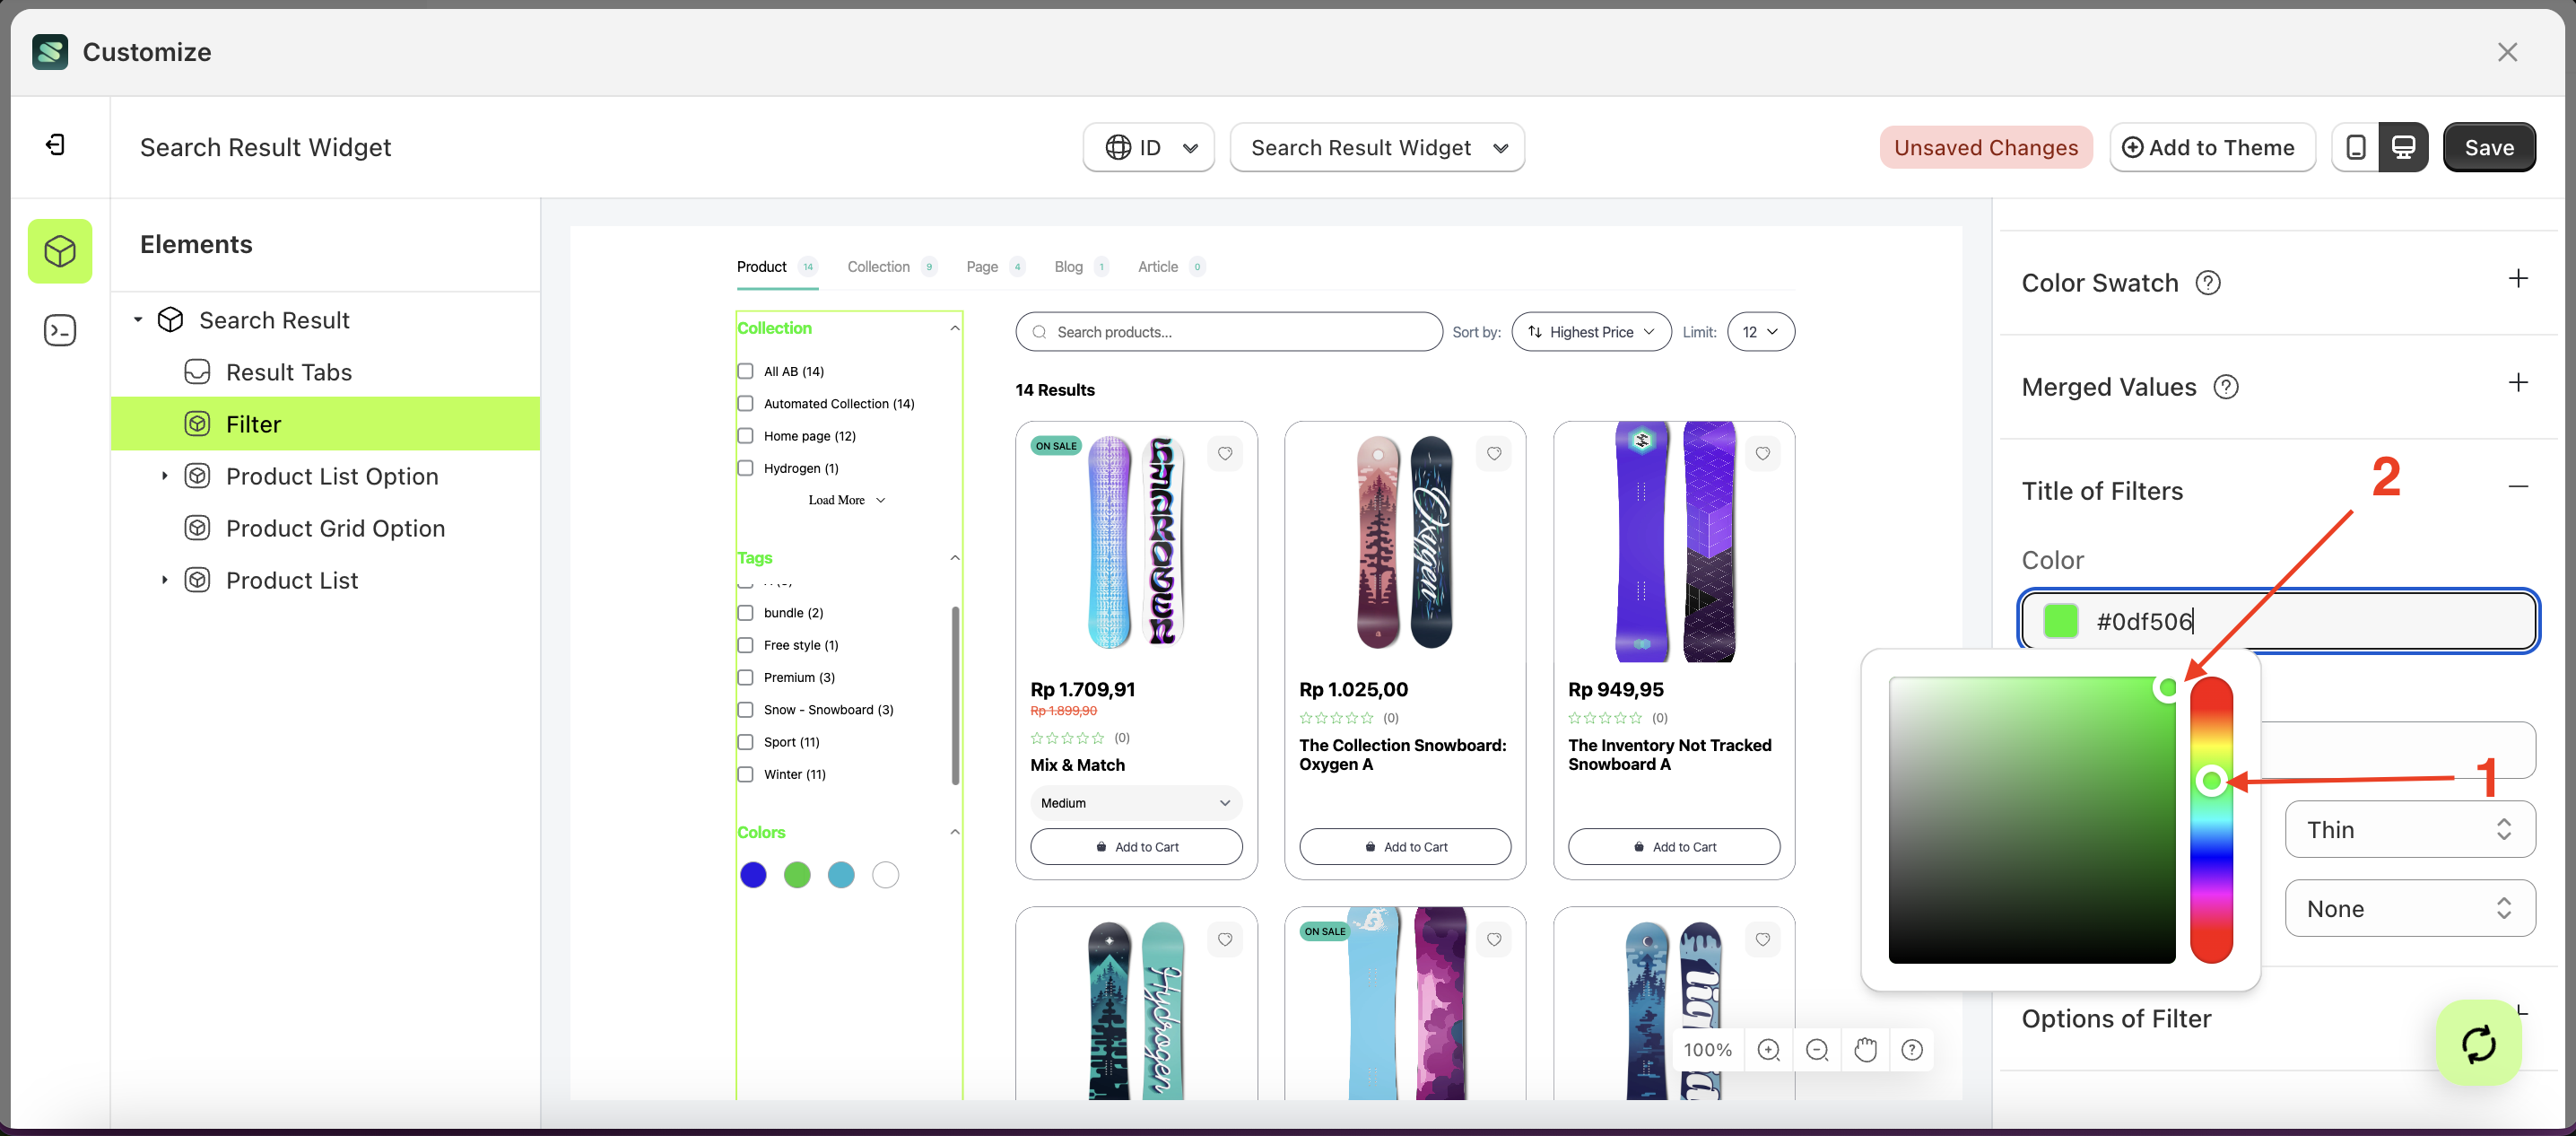Check the Home page (12) collection filter
This screenshot has height=1136, width=2576.
pyautogui.click(x=745, y=435)
